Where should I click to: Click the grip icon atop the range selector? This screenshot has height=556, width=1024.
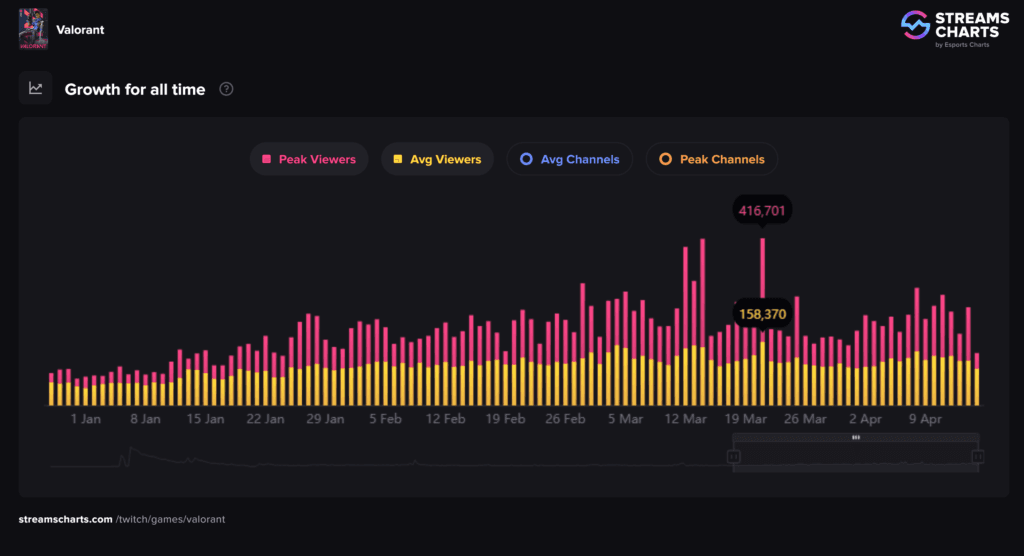click(856, 438)
